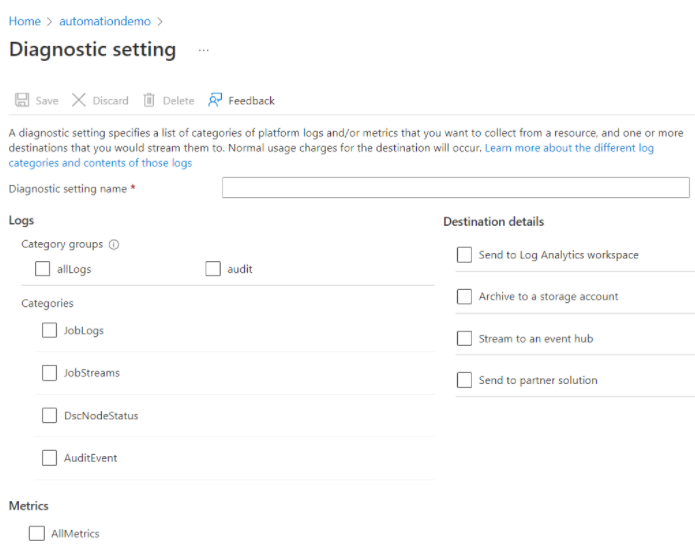Click the Save disk icon
Screen dimensions: 695x554
(21, 100)
